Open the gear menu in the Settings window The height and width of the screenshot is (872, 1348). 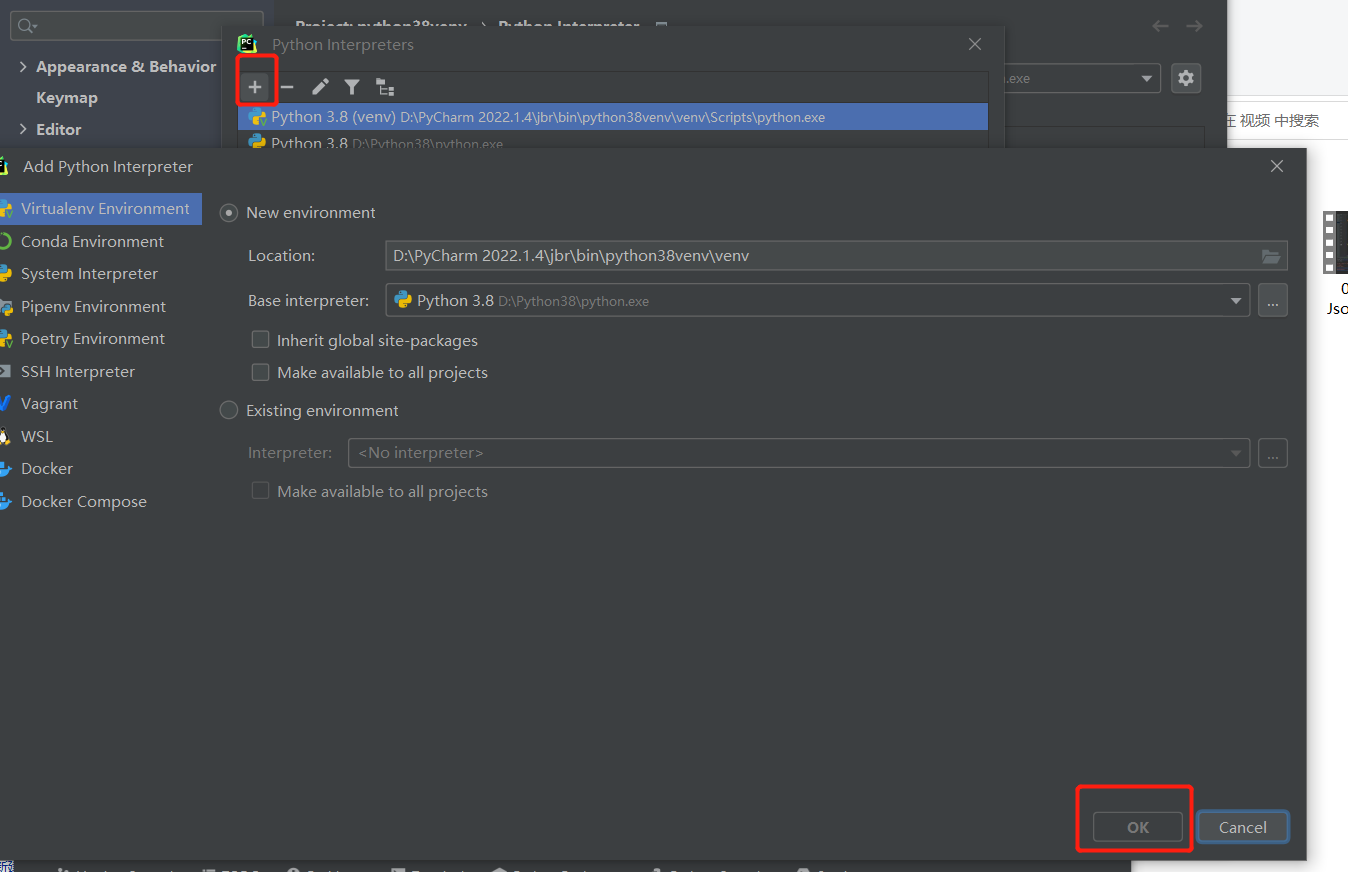(x=1186, y=78)
